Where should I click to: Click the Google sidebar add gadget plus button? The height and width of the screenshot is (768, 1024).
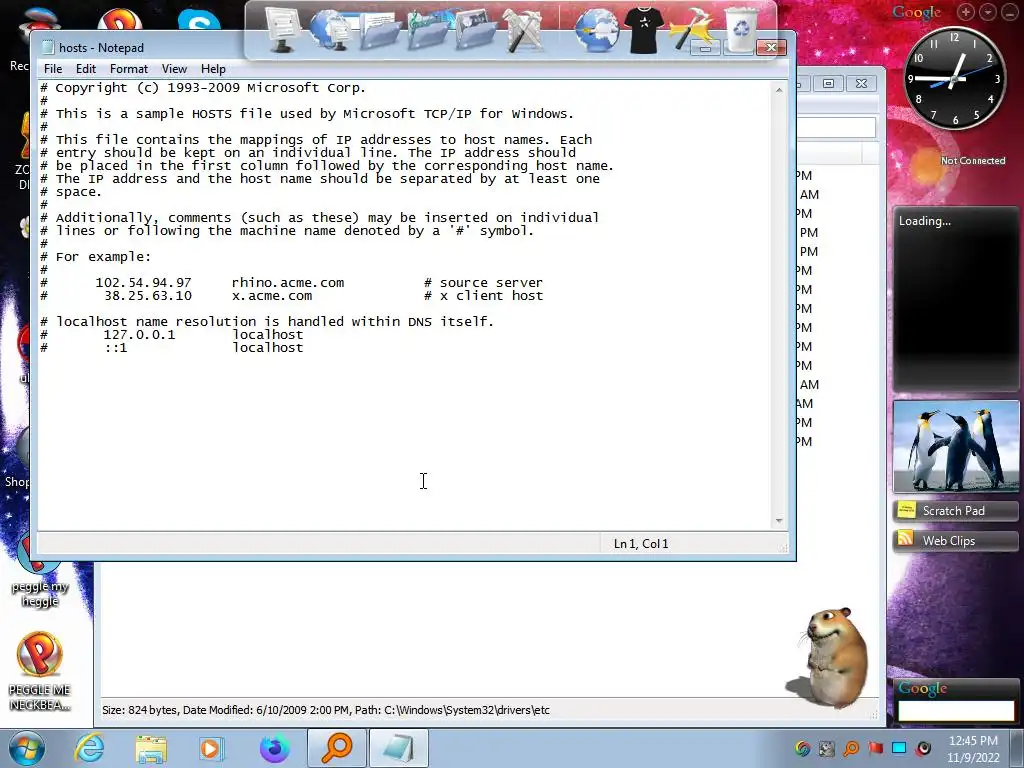tap(966, 12)
